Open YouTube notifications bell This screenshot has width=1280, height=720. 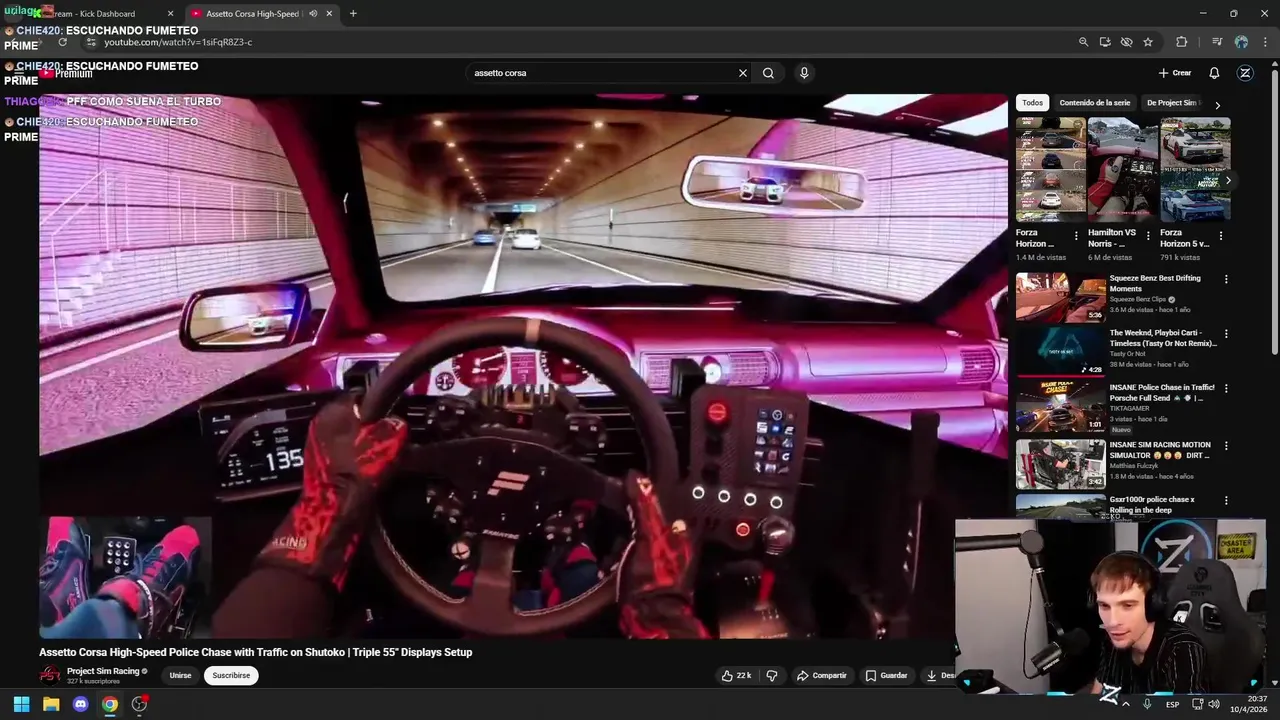pos(1214,73)
